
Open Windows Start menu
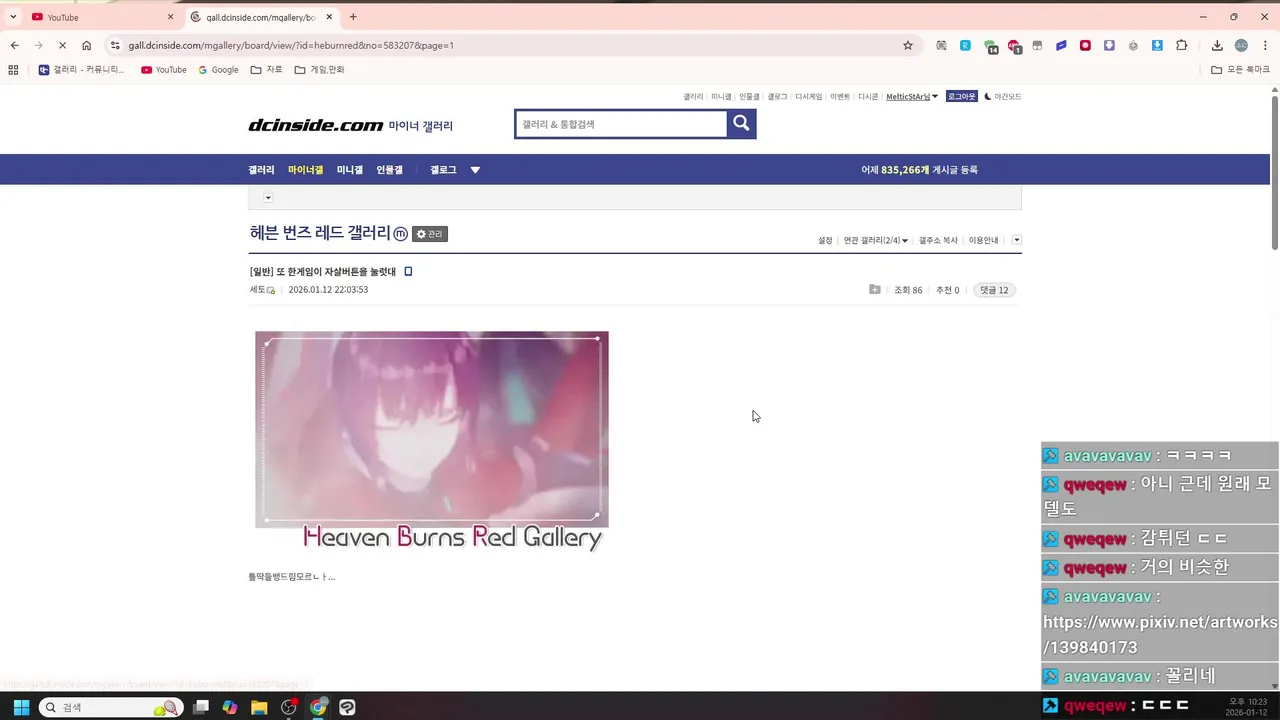(20, 707)
